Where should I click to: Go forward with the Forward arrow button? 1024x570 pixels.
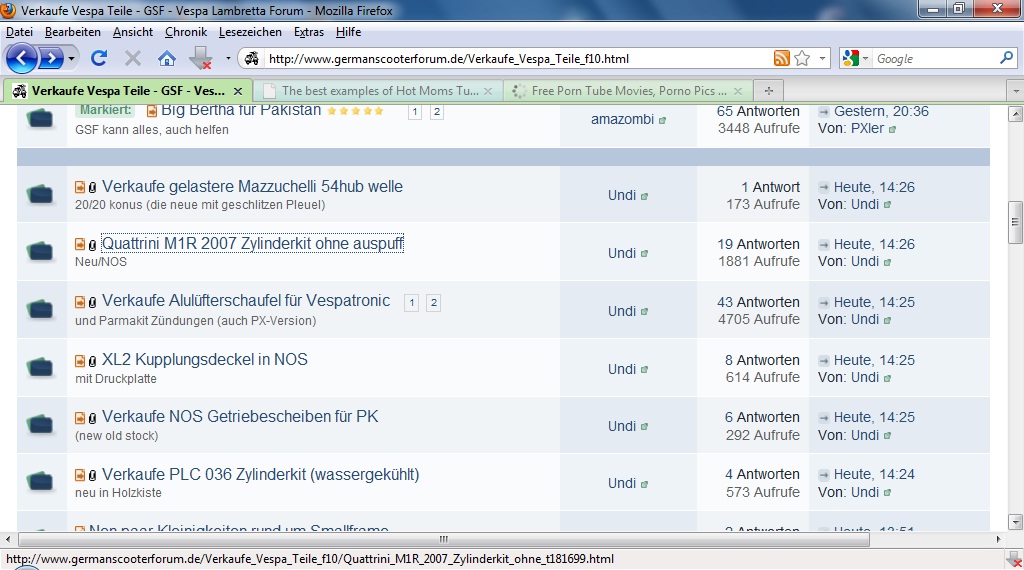pyautogui.click(x=50, y=59)
